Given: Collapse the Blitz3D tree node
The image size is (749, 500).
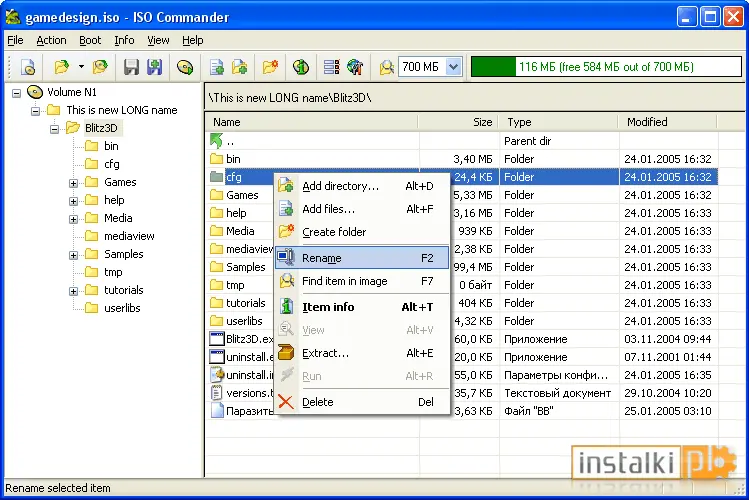Looking at the screenshot, I should point(54,129).
